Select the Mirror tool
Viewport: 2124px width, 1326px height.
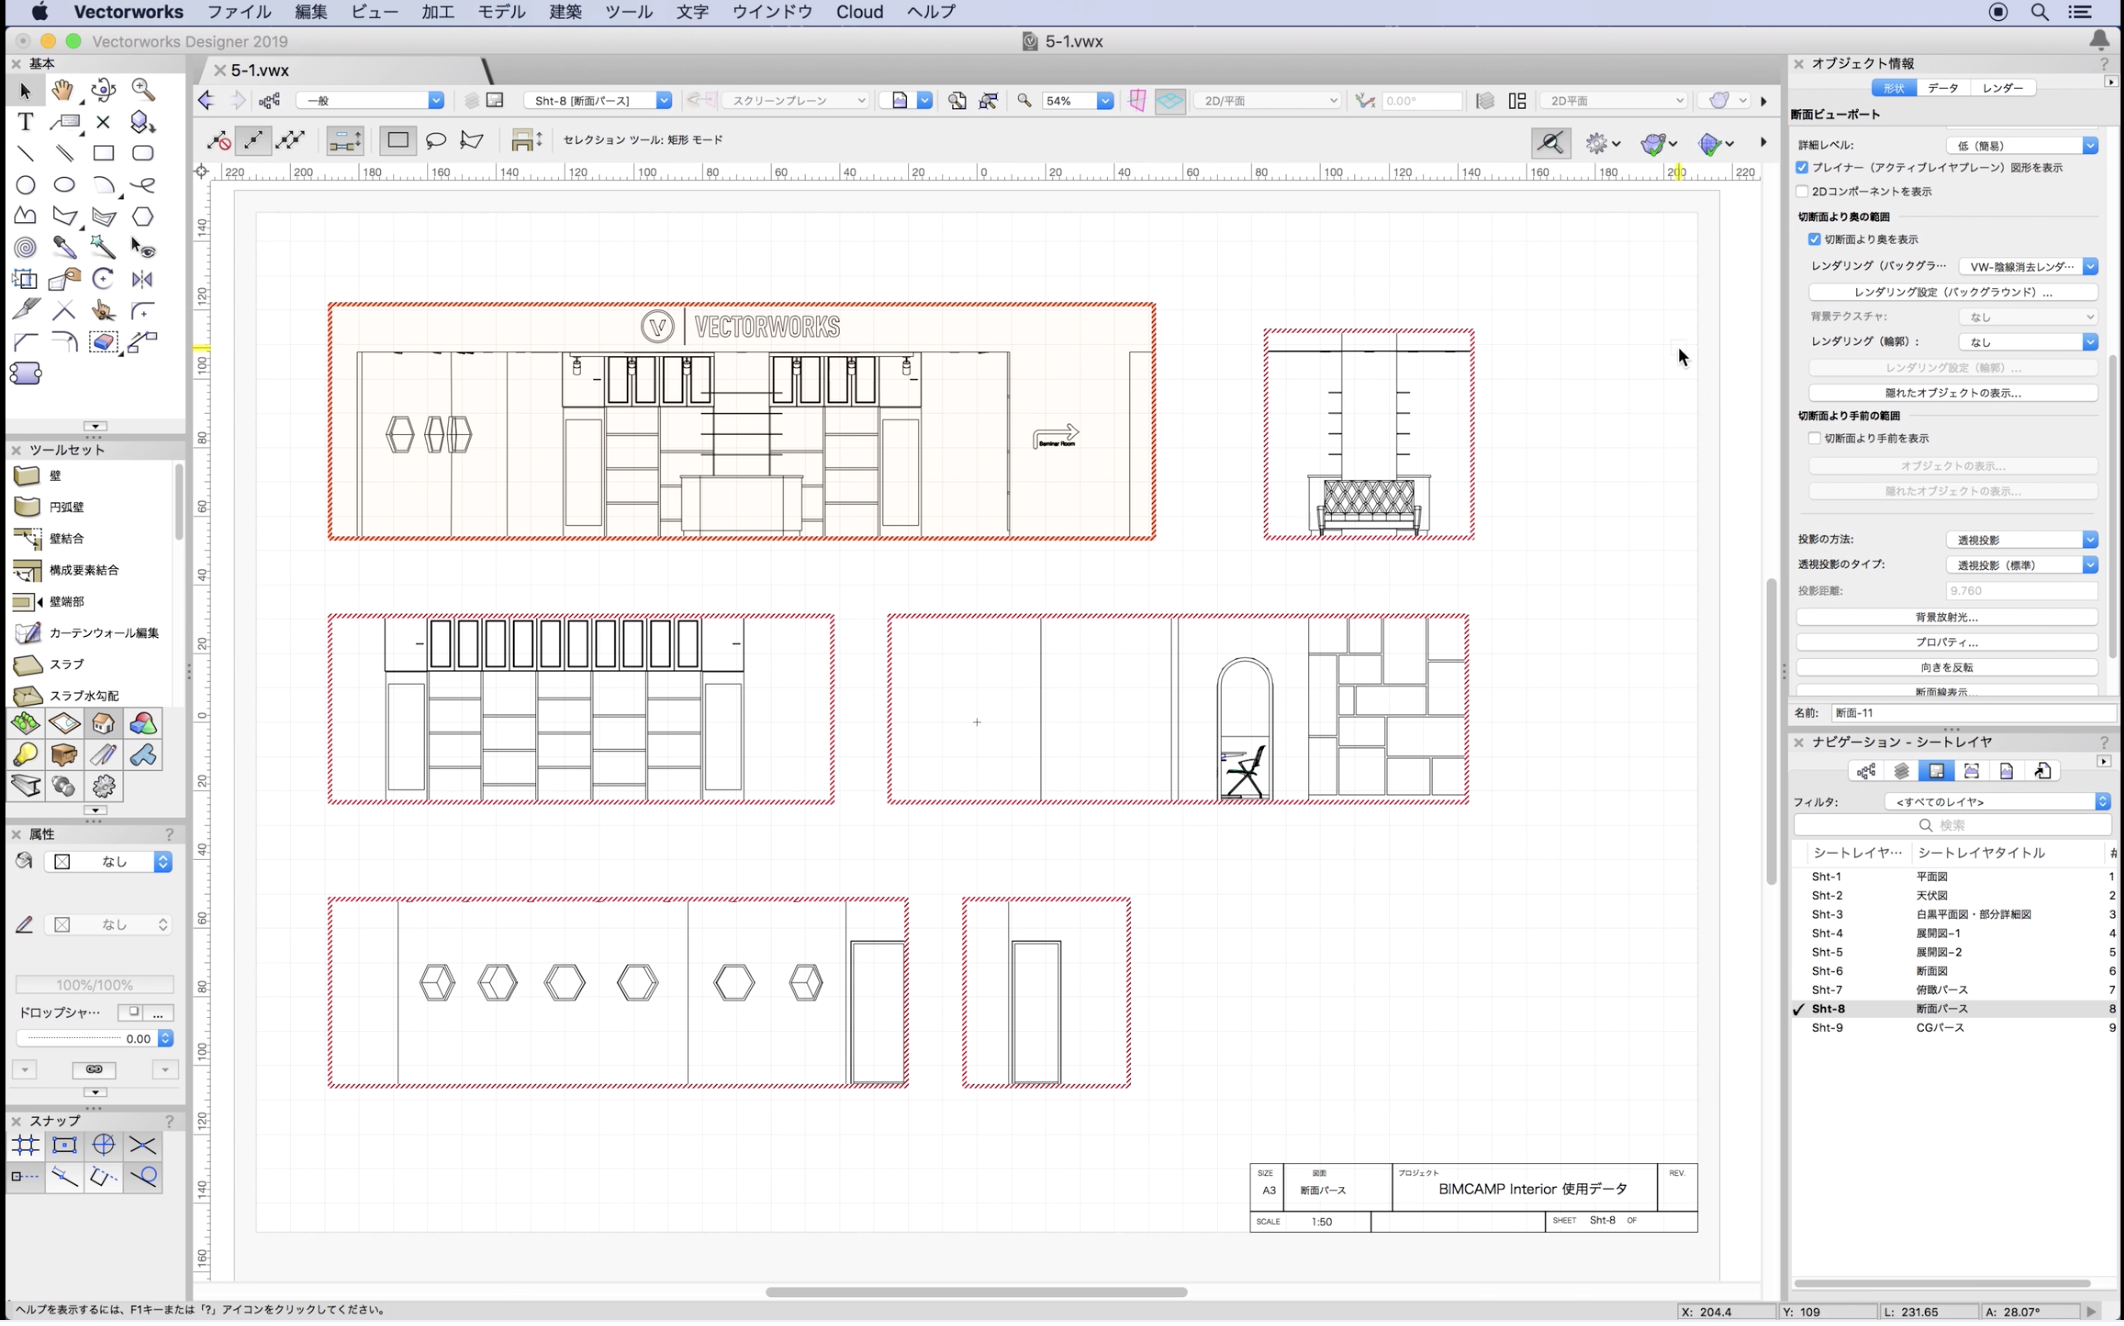point(143,279)
